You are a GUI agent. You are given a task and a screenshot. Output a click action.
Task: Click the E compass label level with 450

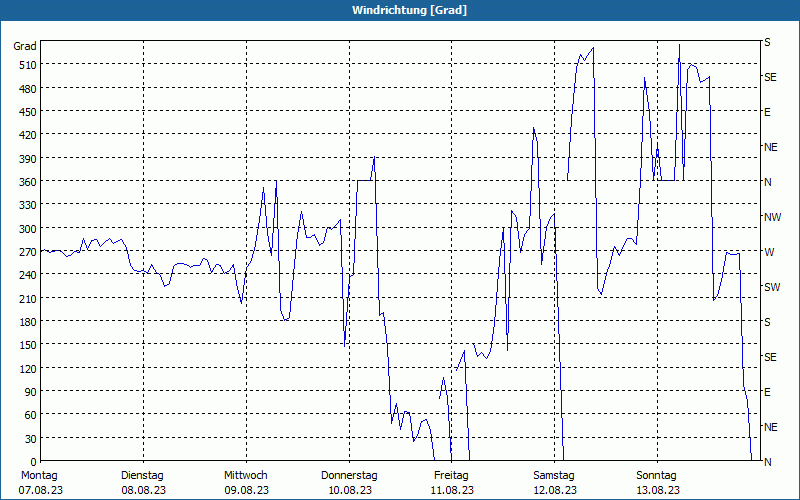point(767,112)
